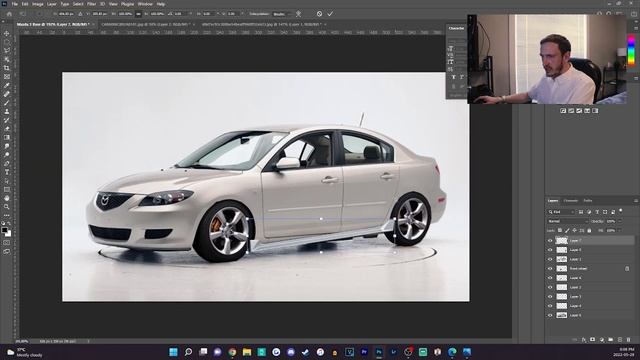Click the width W percentage field
640x360 pixels.
[124, 14]
